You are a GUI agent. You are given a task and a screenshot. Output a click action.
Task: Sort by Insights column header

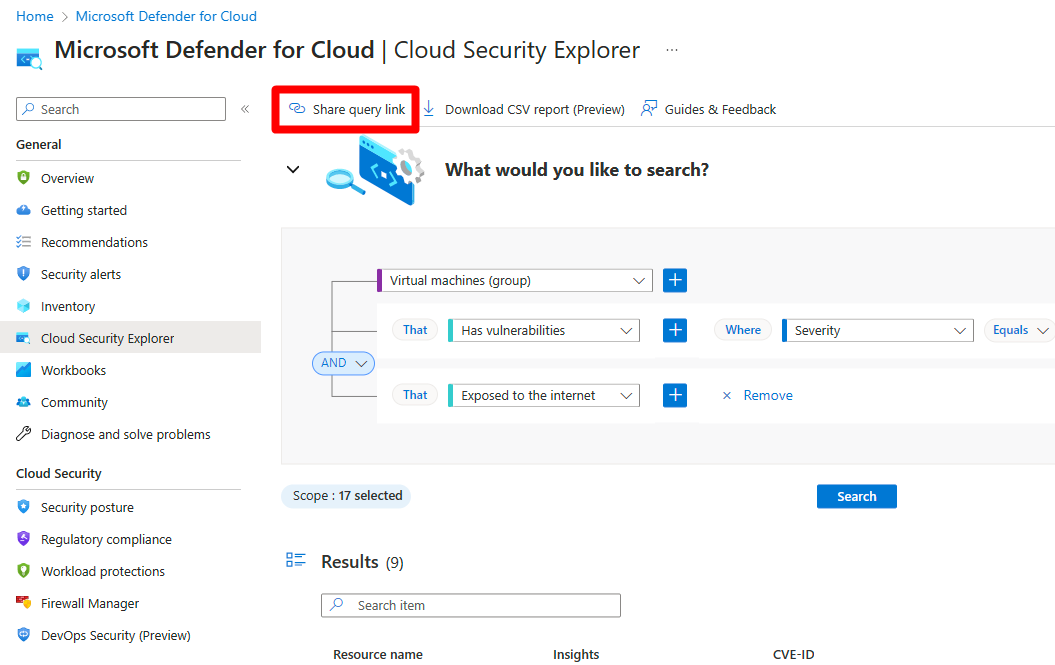coord(576,654)
